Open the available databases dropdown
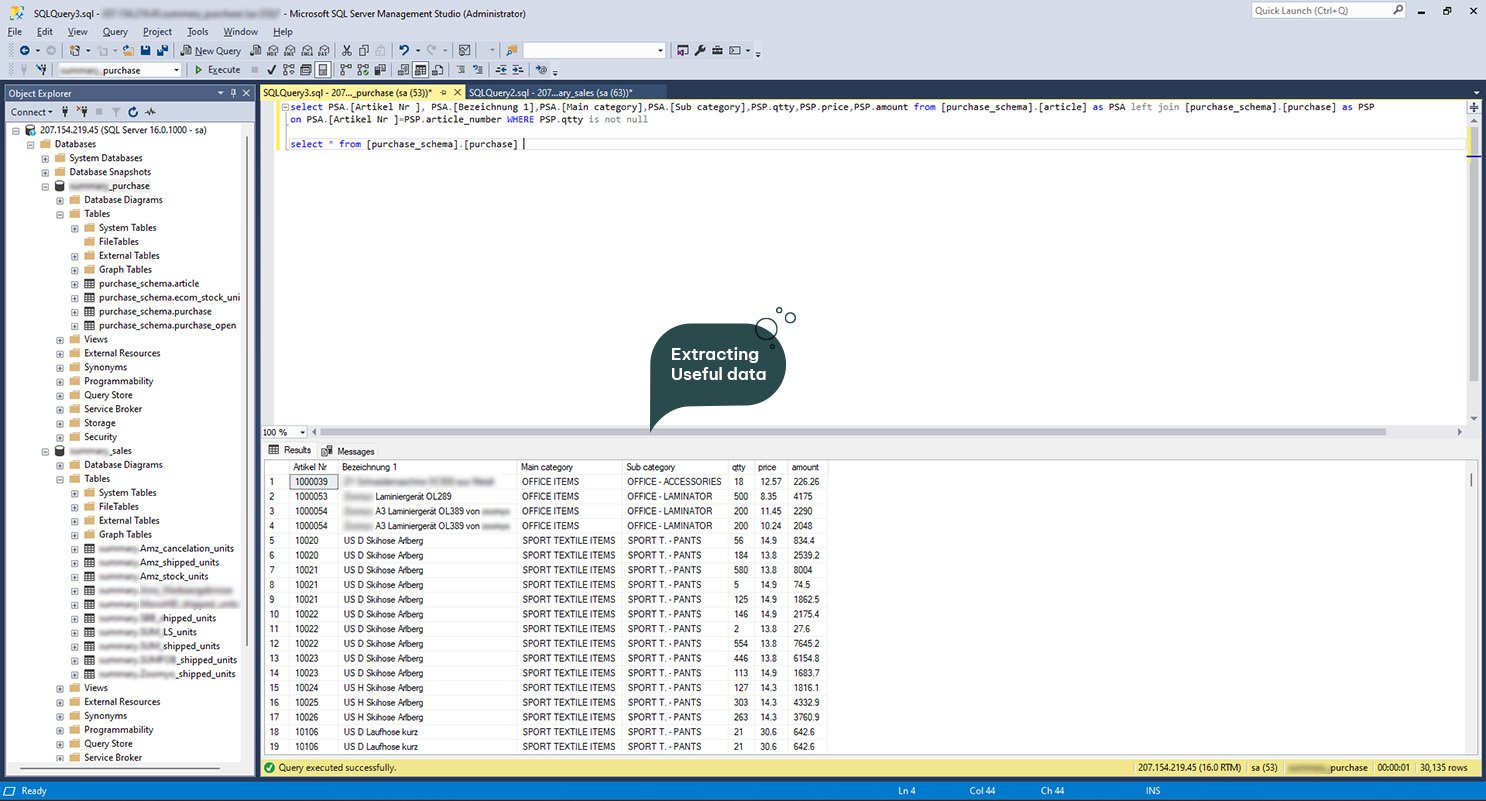Image resolution: width=1486 pixels, height=801 pixels. coord(176,70)
